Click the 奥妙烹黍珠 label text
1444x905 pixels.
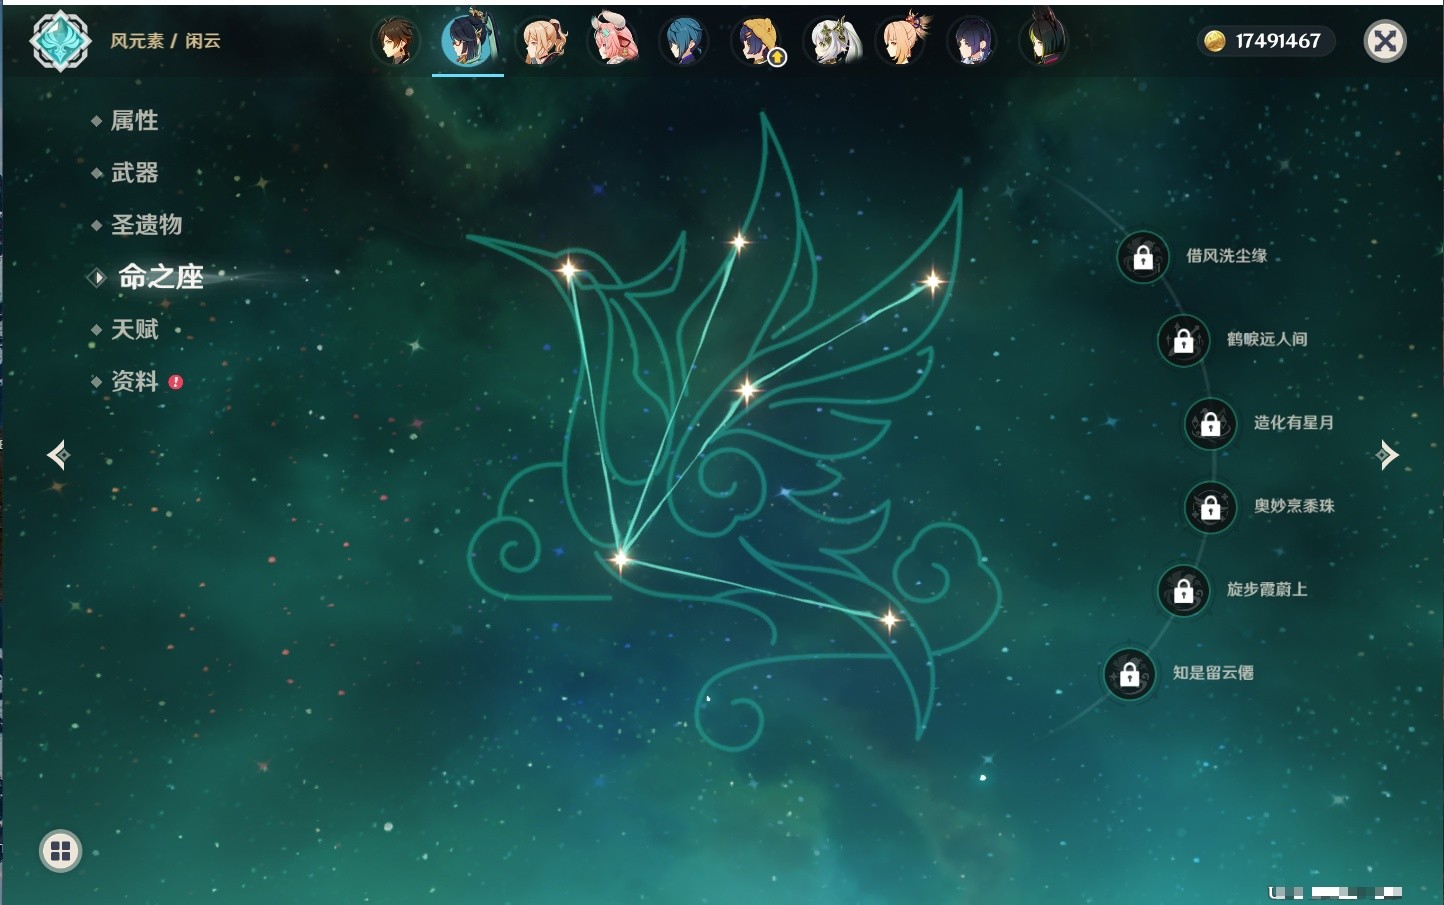(x=1294, y=506)
